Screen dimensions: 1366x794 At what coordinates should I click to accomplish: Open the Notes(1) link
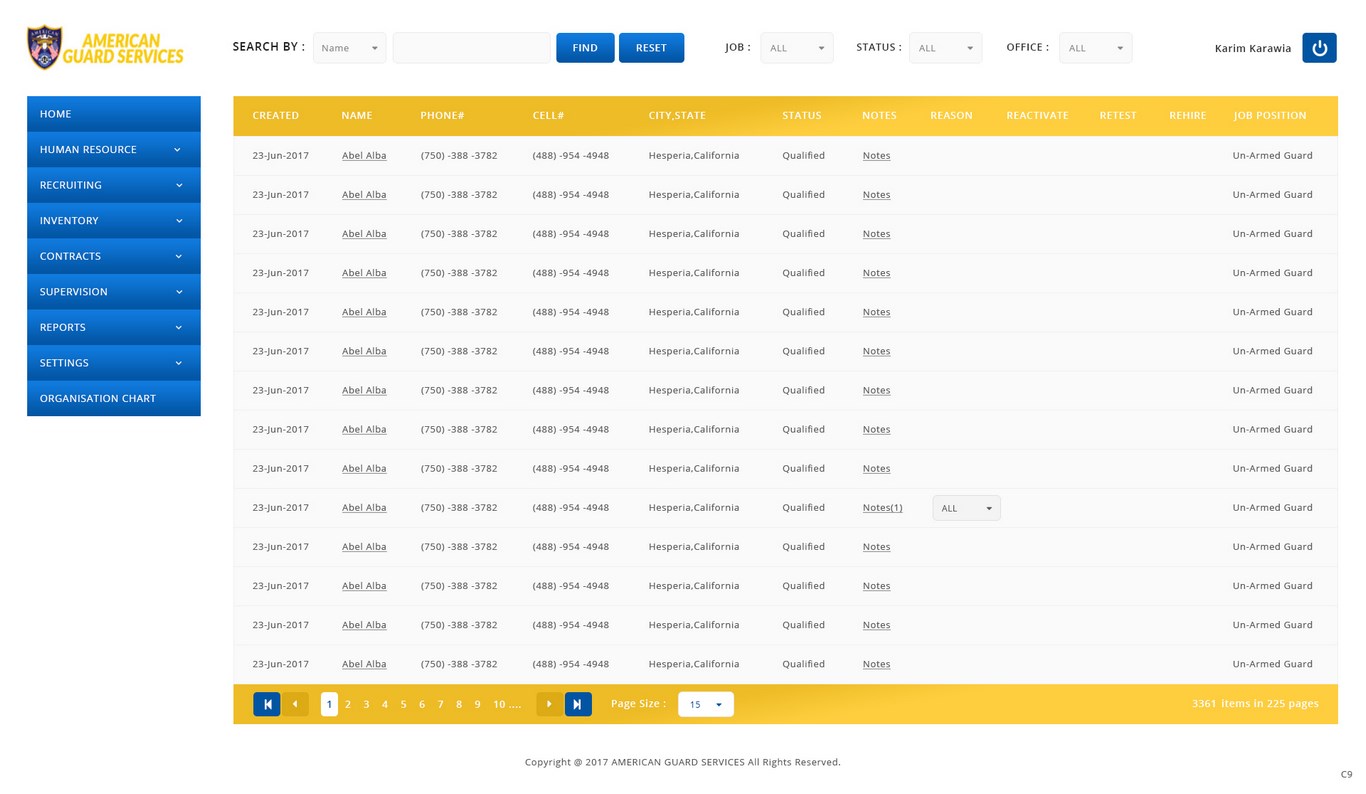[x=882, y=508]
